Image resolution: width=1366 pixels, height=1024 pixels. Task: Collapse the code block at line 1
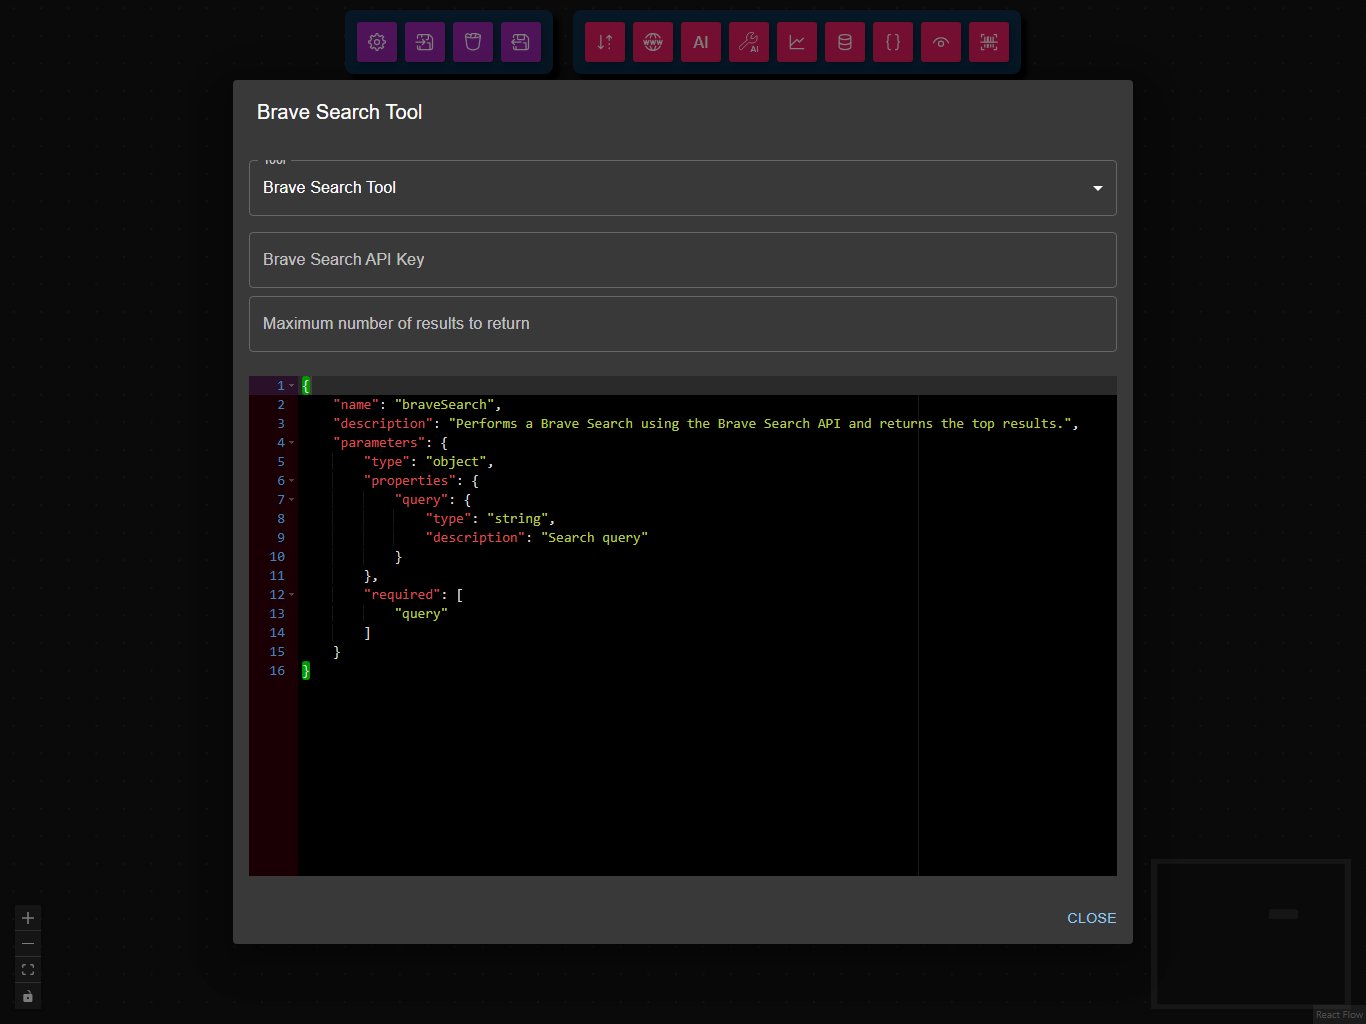pos(291,386)
